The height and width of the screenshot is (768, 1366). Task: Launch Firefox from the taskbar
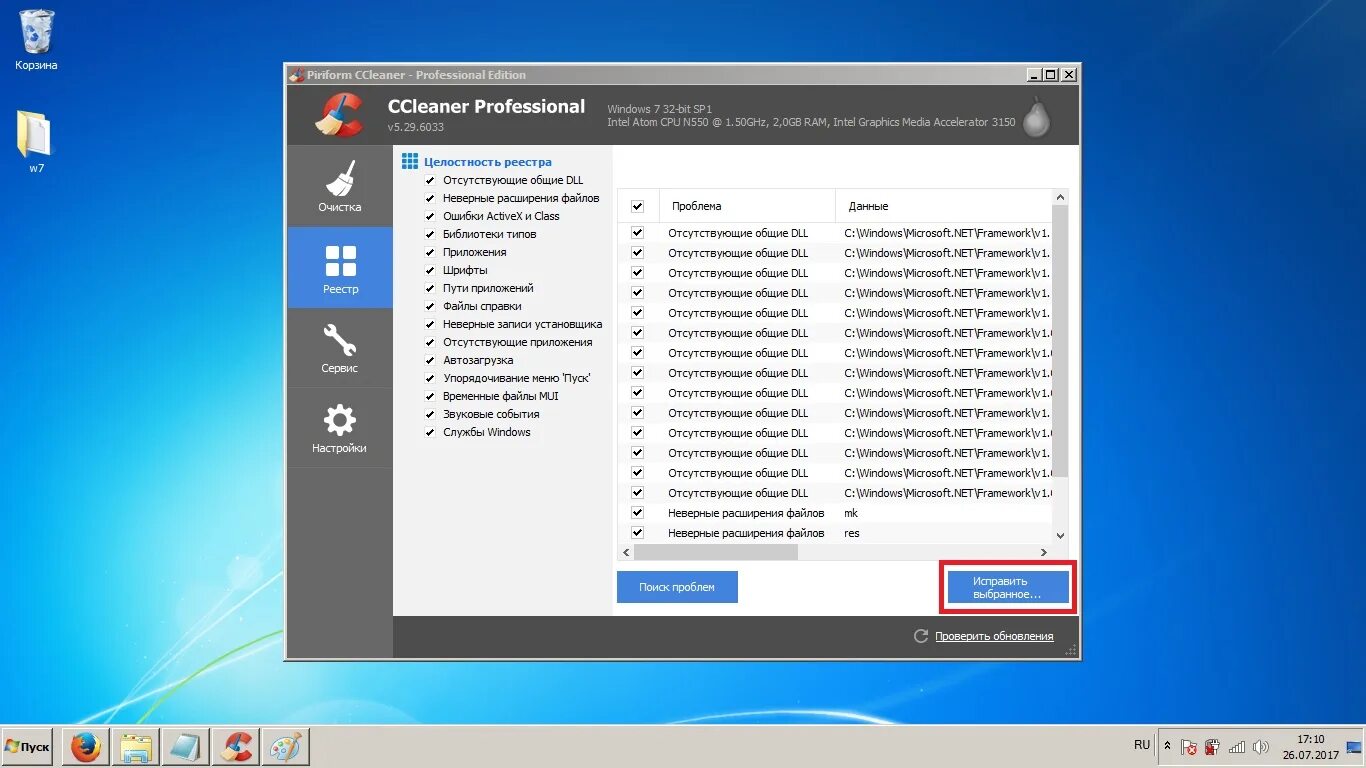(86, 747)
